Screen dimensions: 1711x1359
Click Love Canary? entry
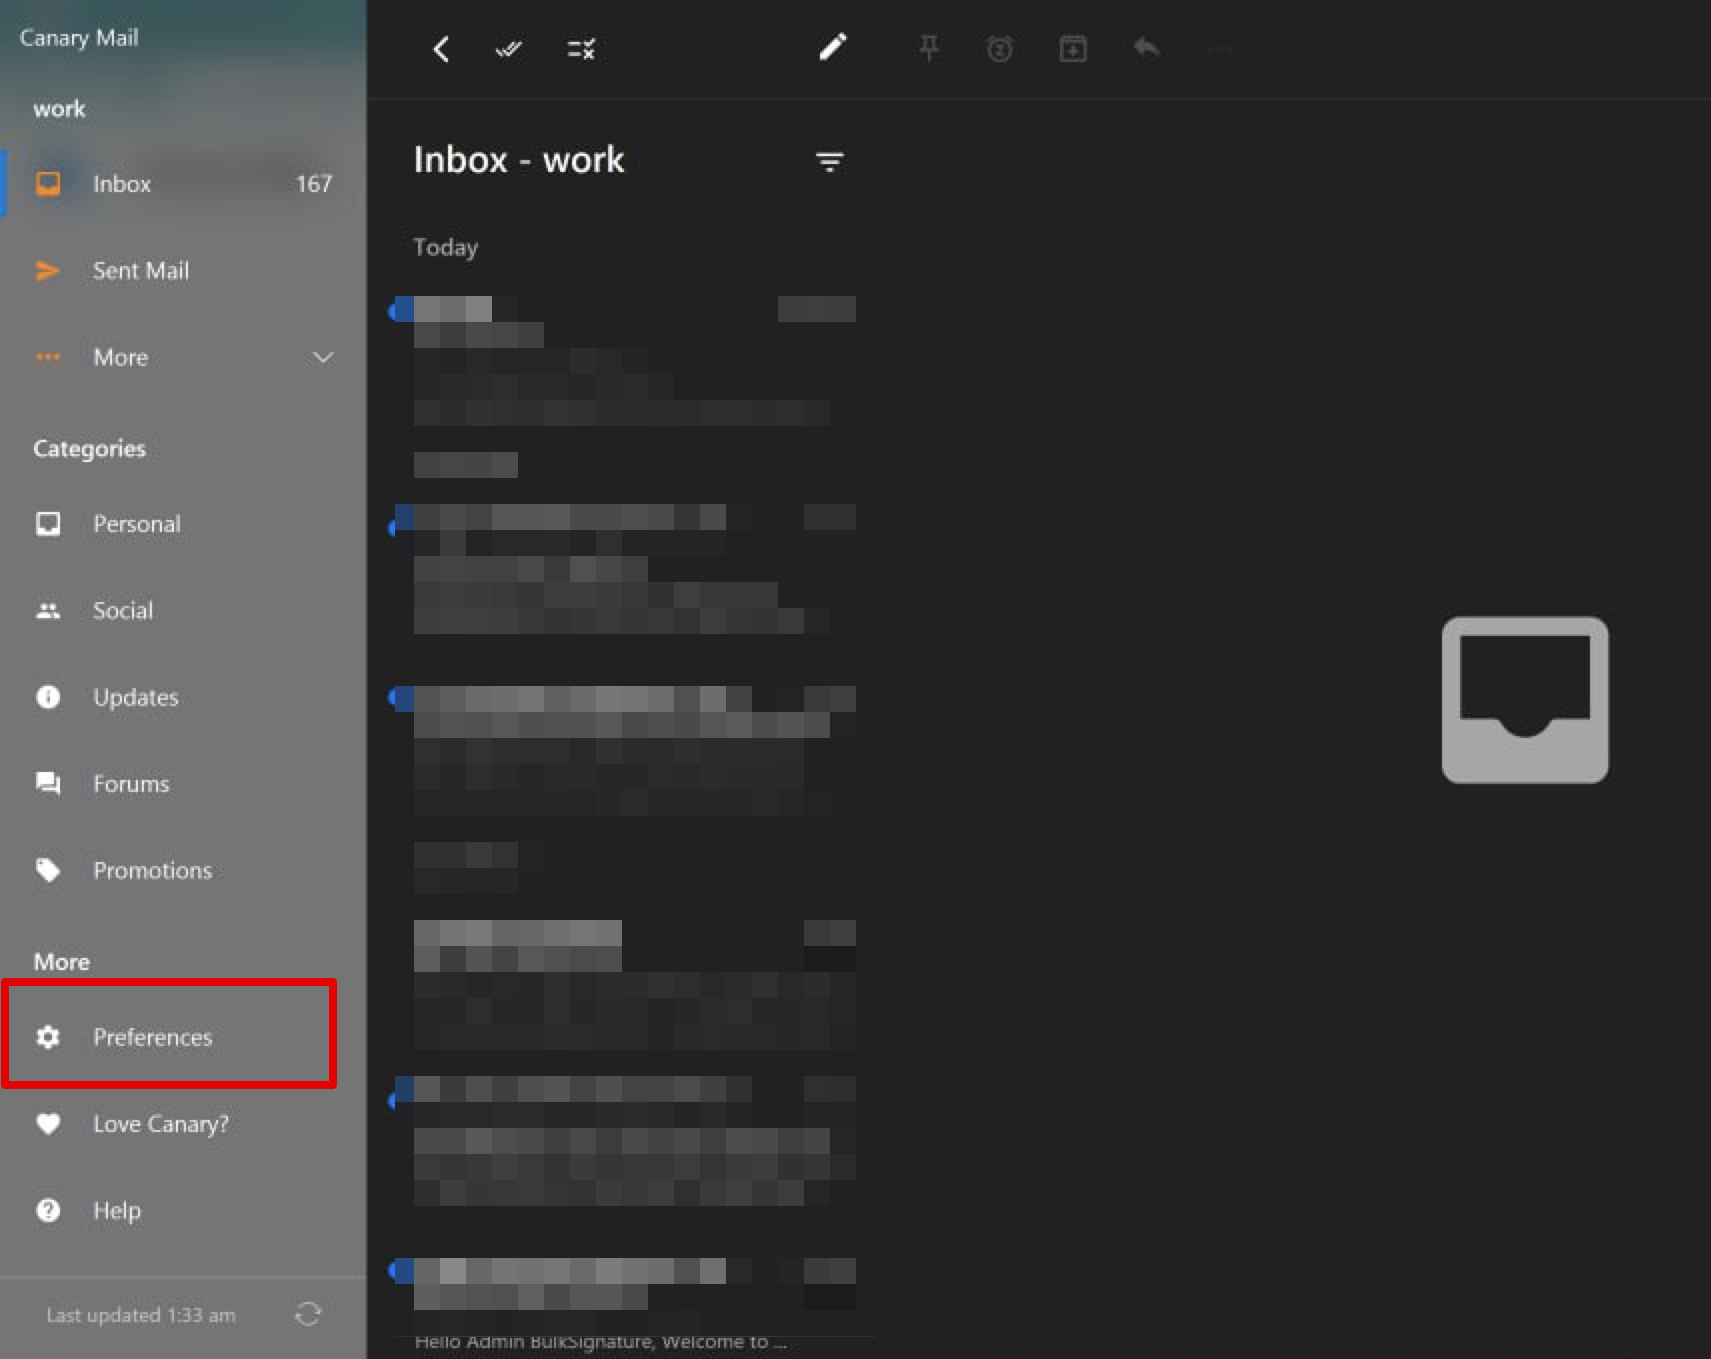coord(183,1124)
